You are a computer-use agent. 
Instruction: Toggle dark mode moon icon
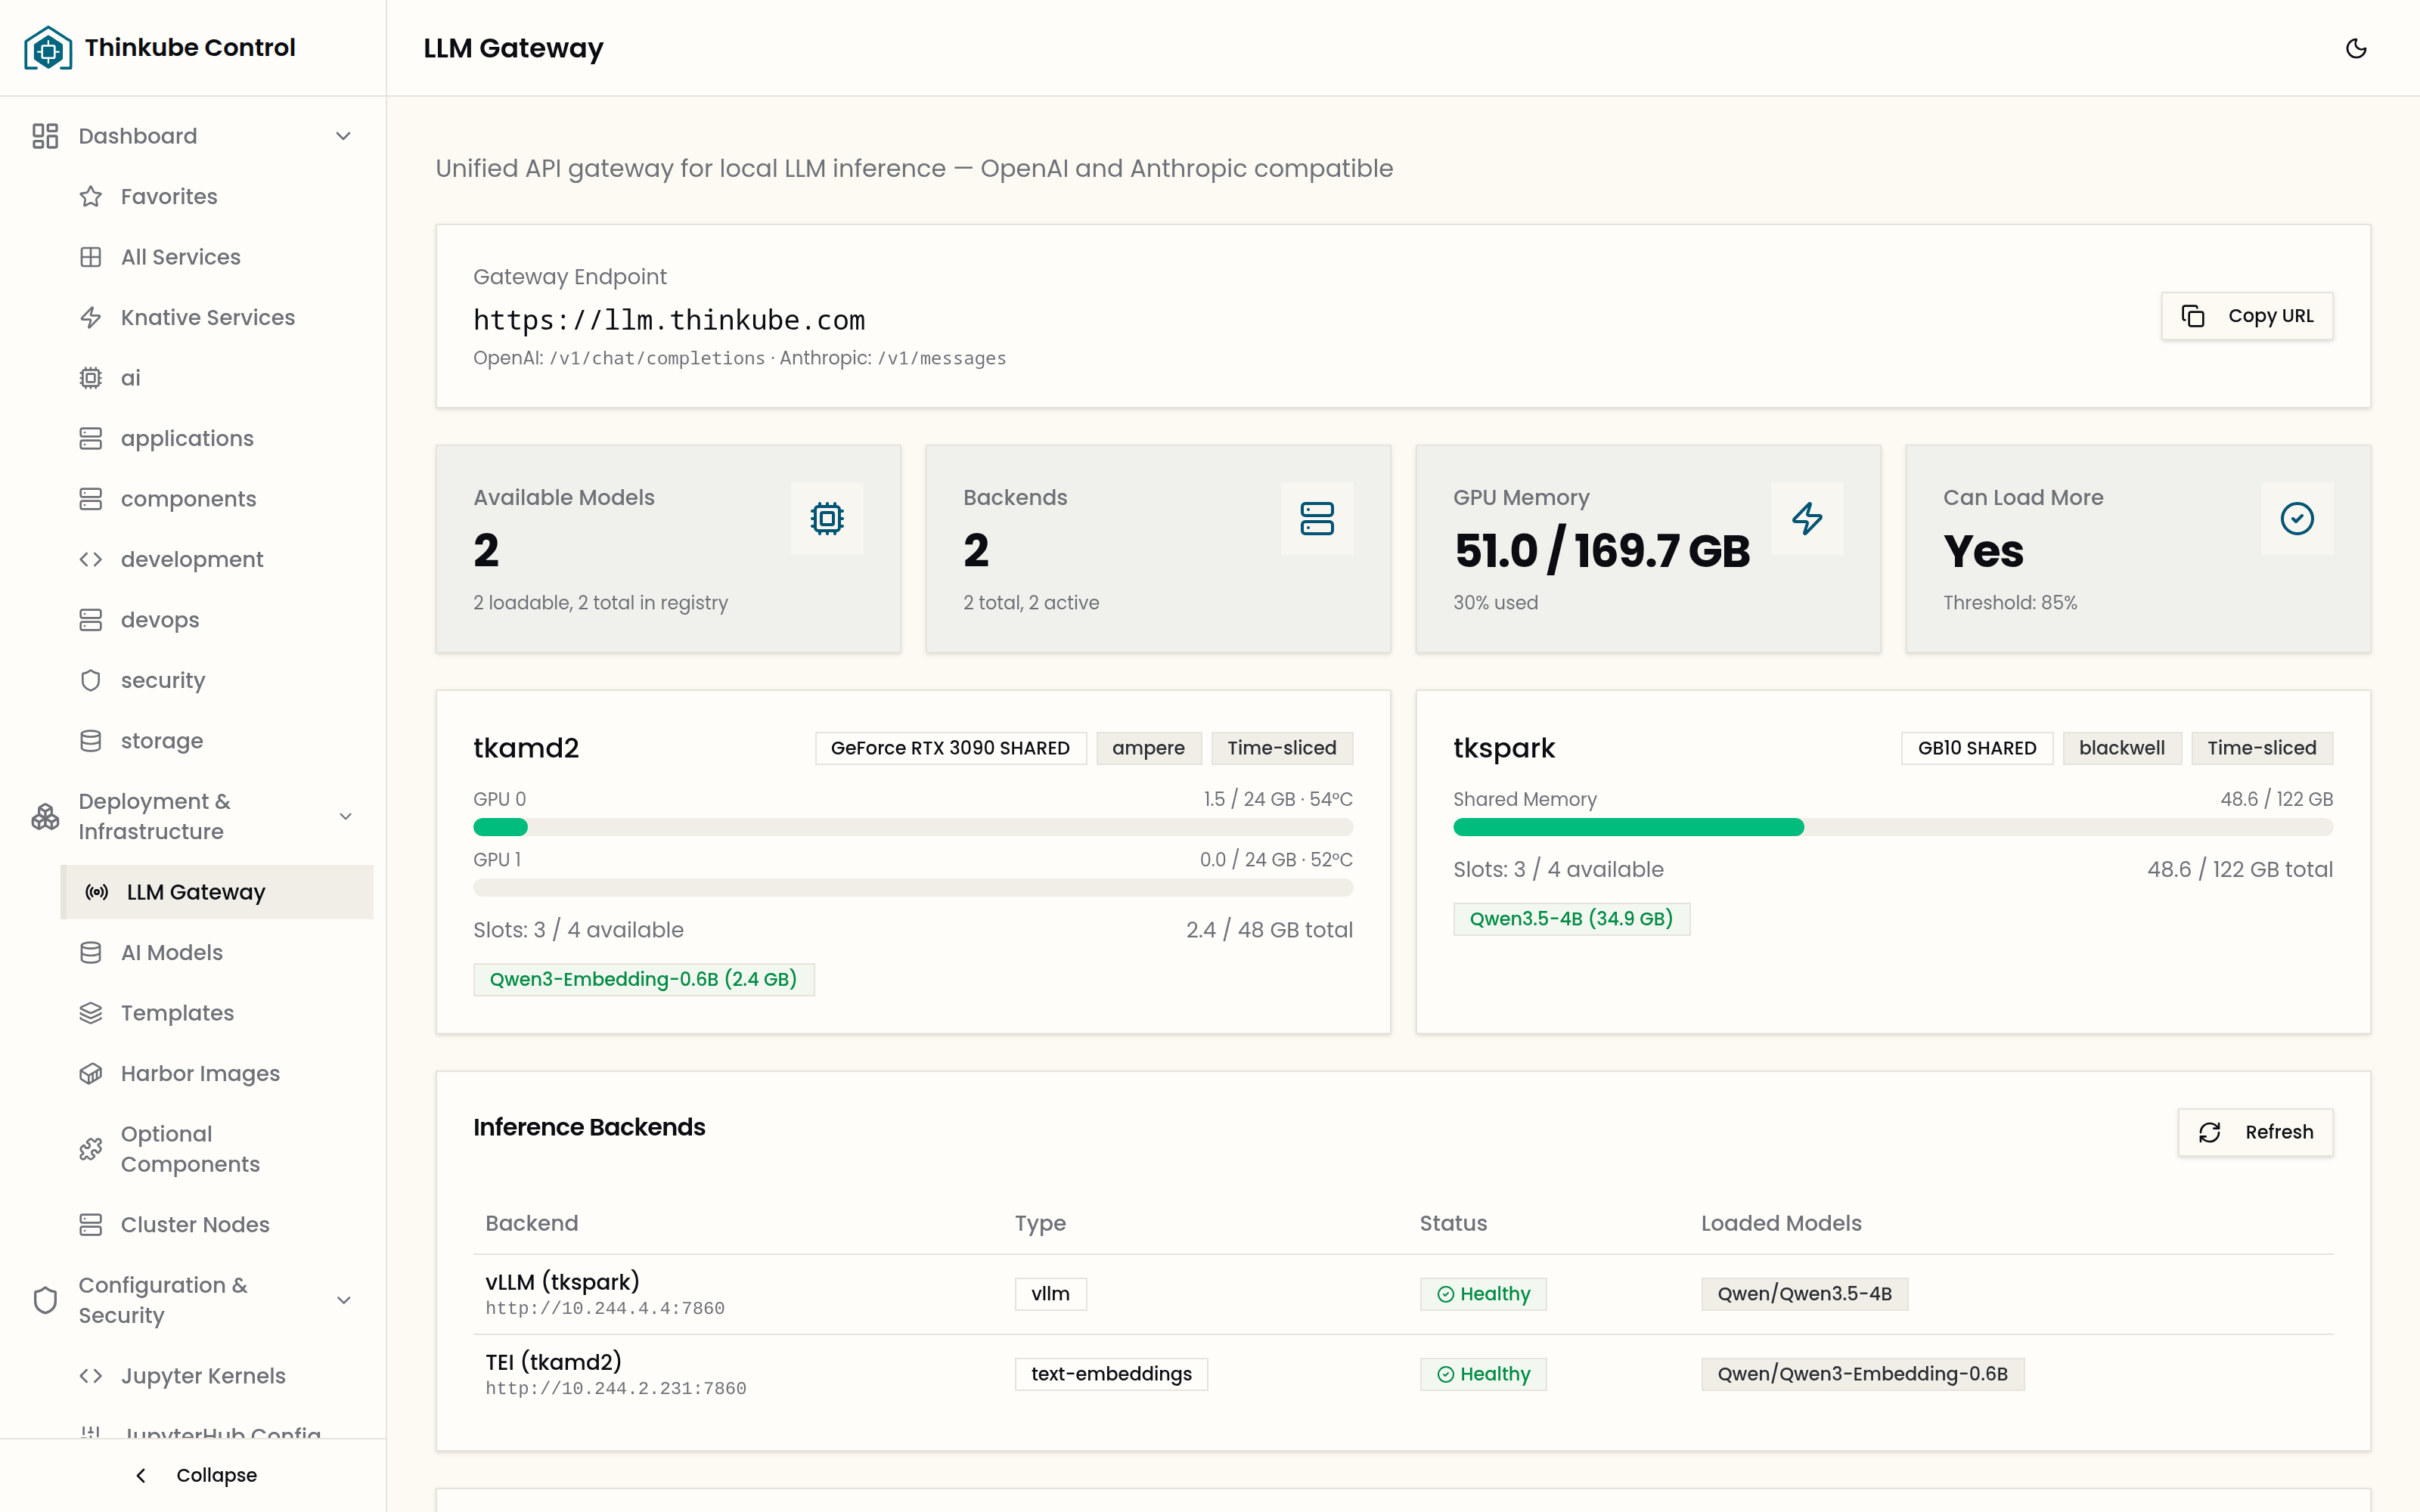pos(2356,48)
